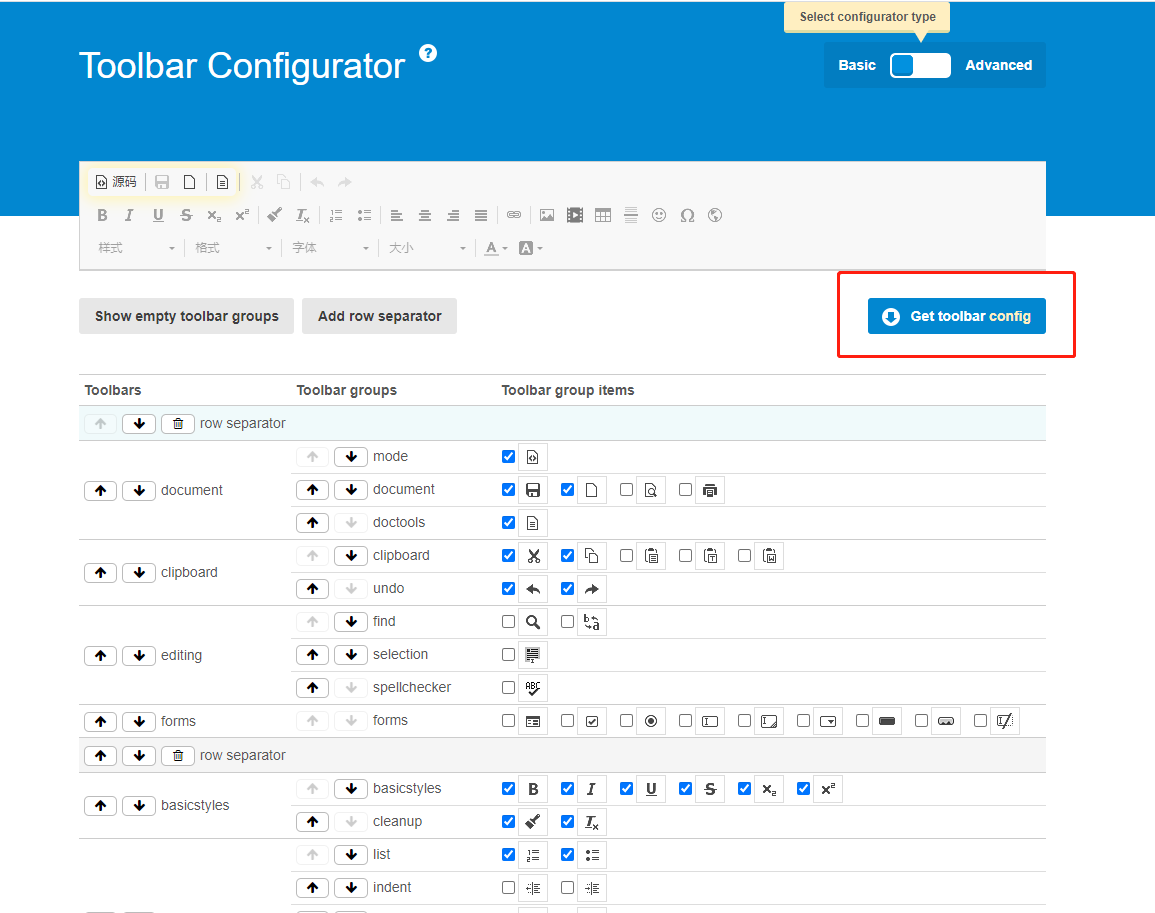Open the 大小 (Size) dropdown in editor
Viewport: 1155px width, 913px height.
[x=427, y=248]
